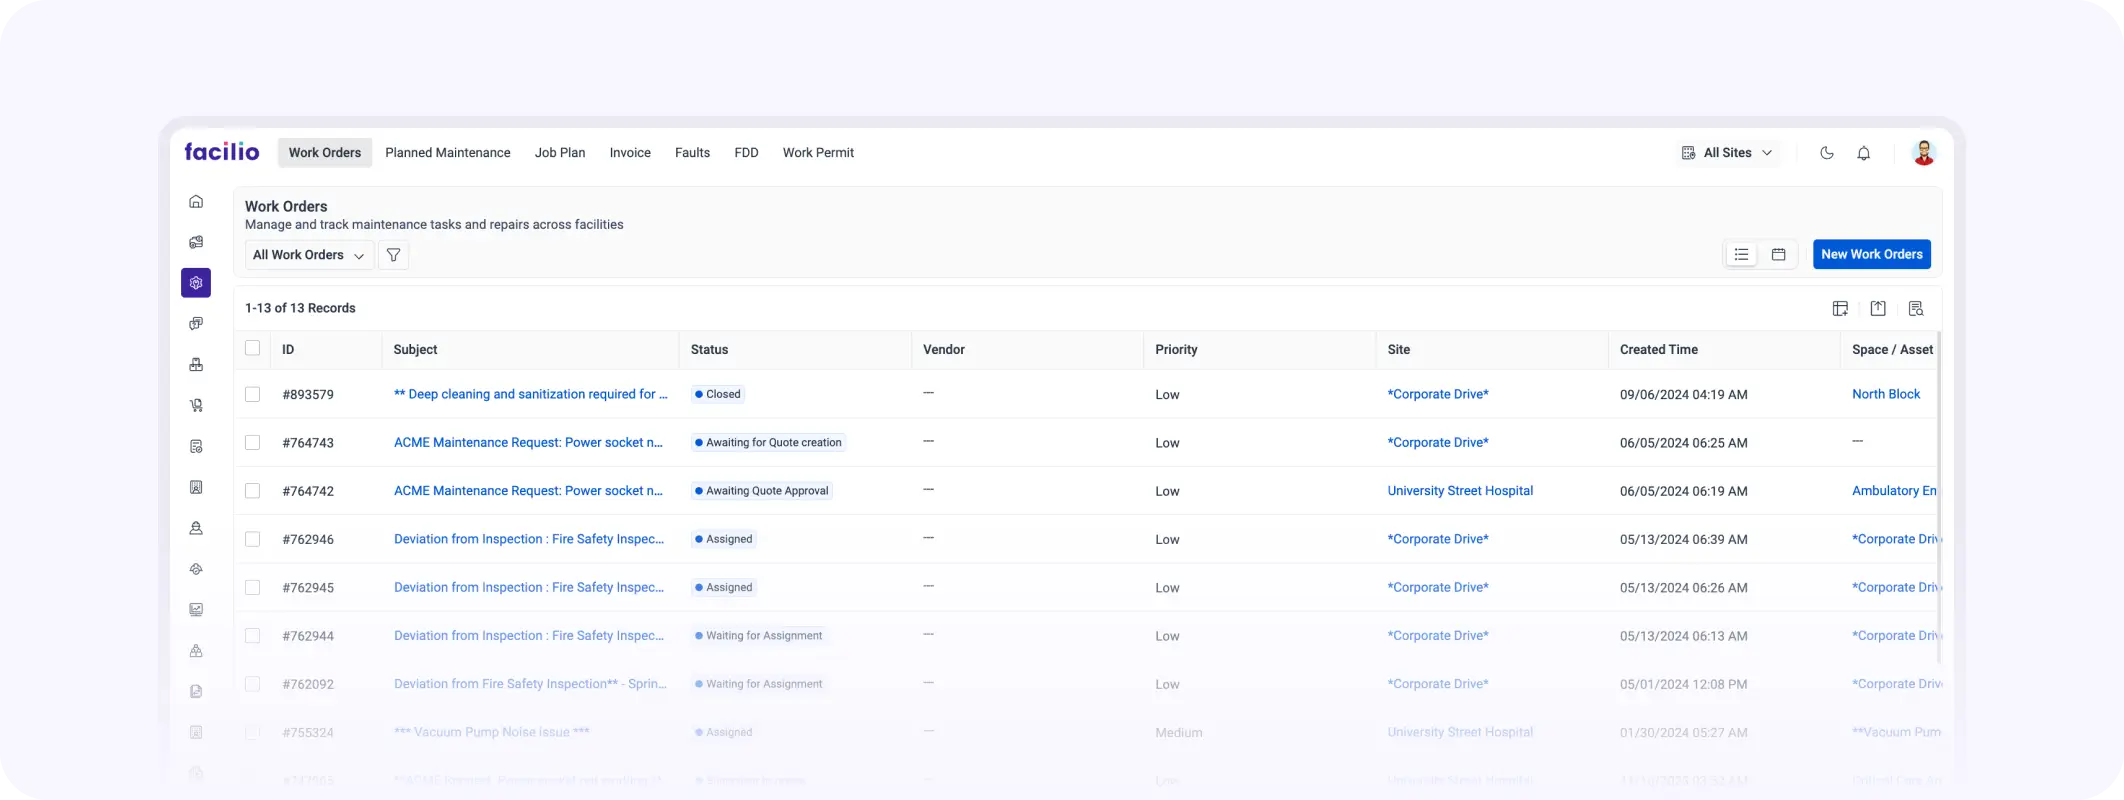Viewport: 2124px width, 800px height.
Task: Click the filter funnel icon
Action: [393, 255]
